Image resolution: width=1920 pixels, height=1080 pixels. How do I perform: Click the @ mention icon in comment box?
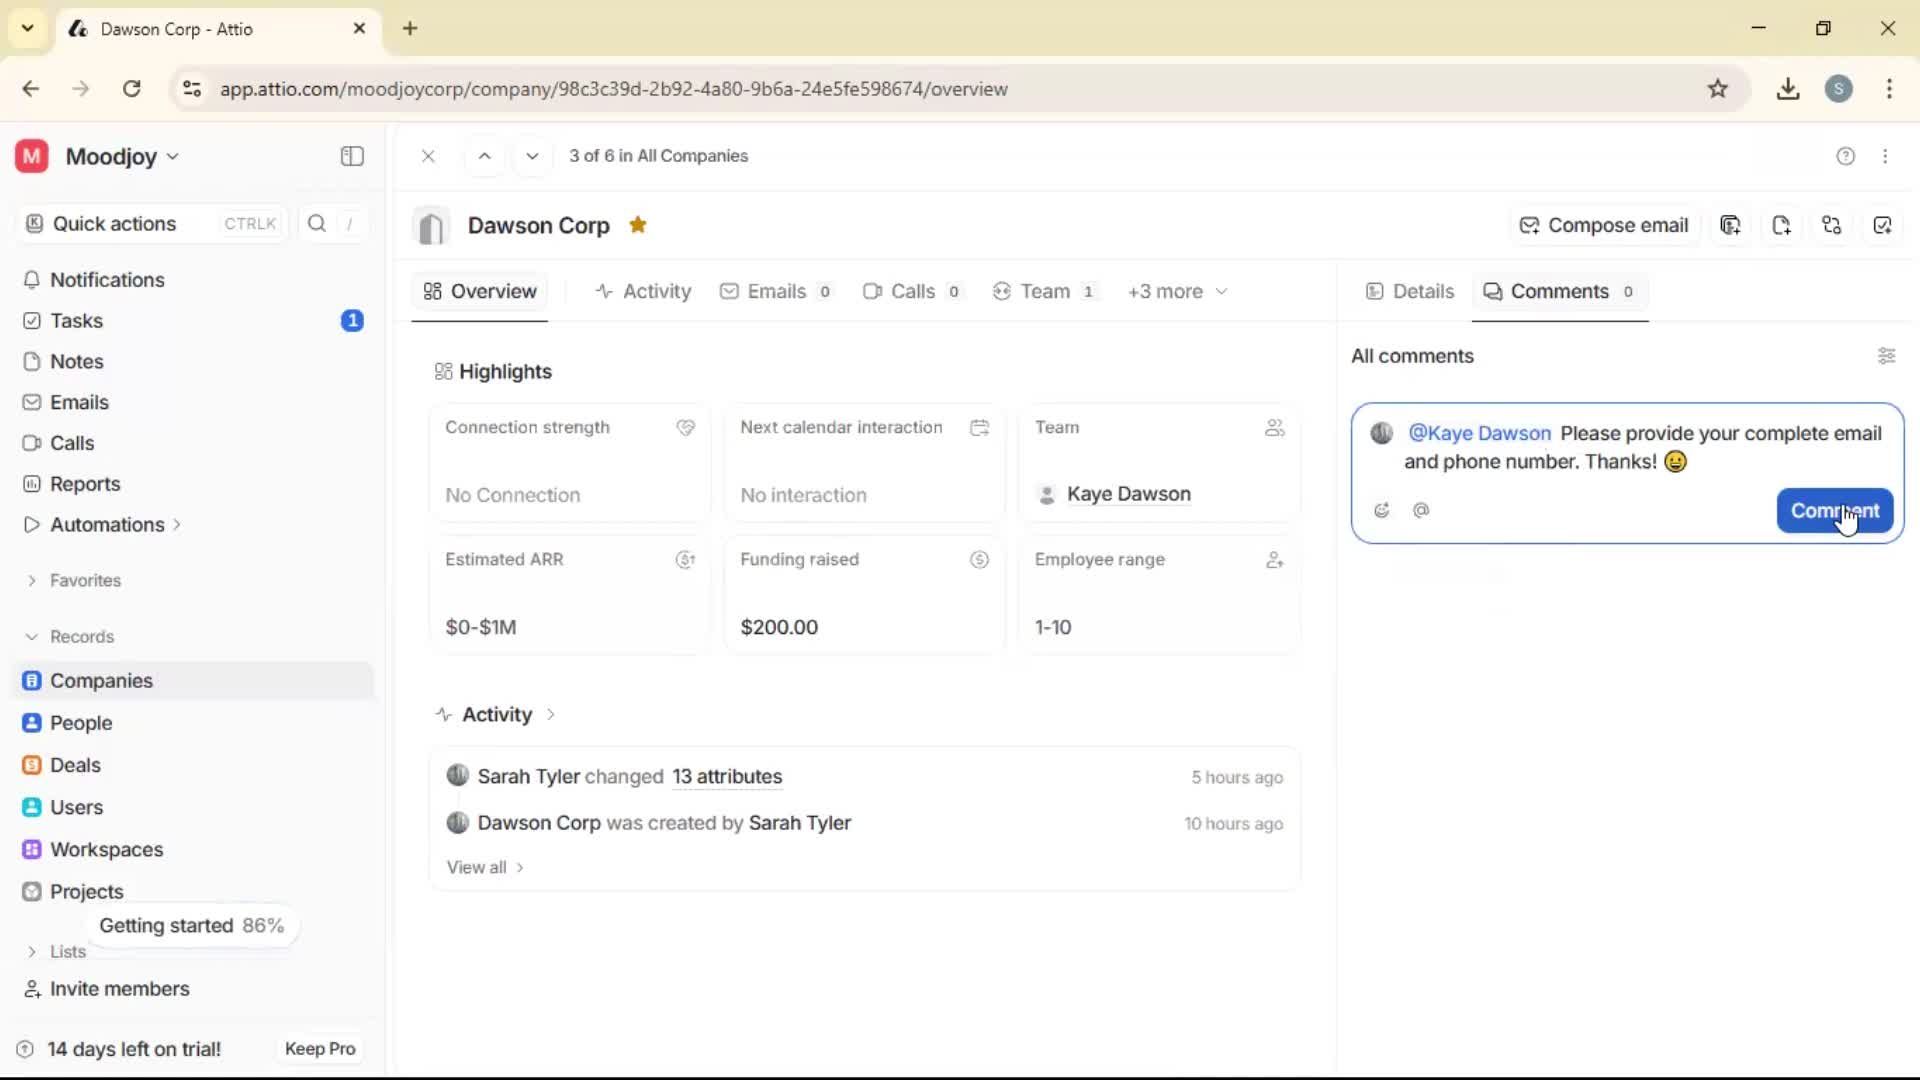tap(1422, 510)
